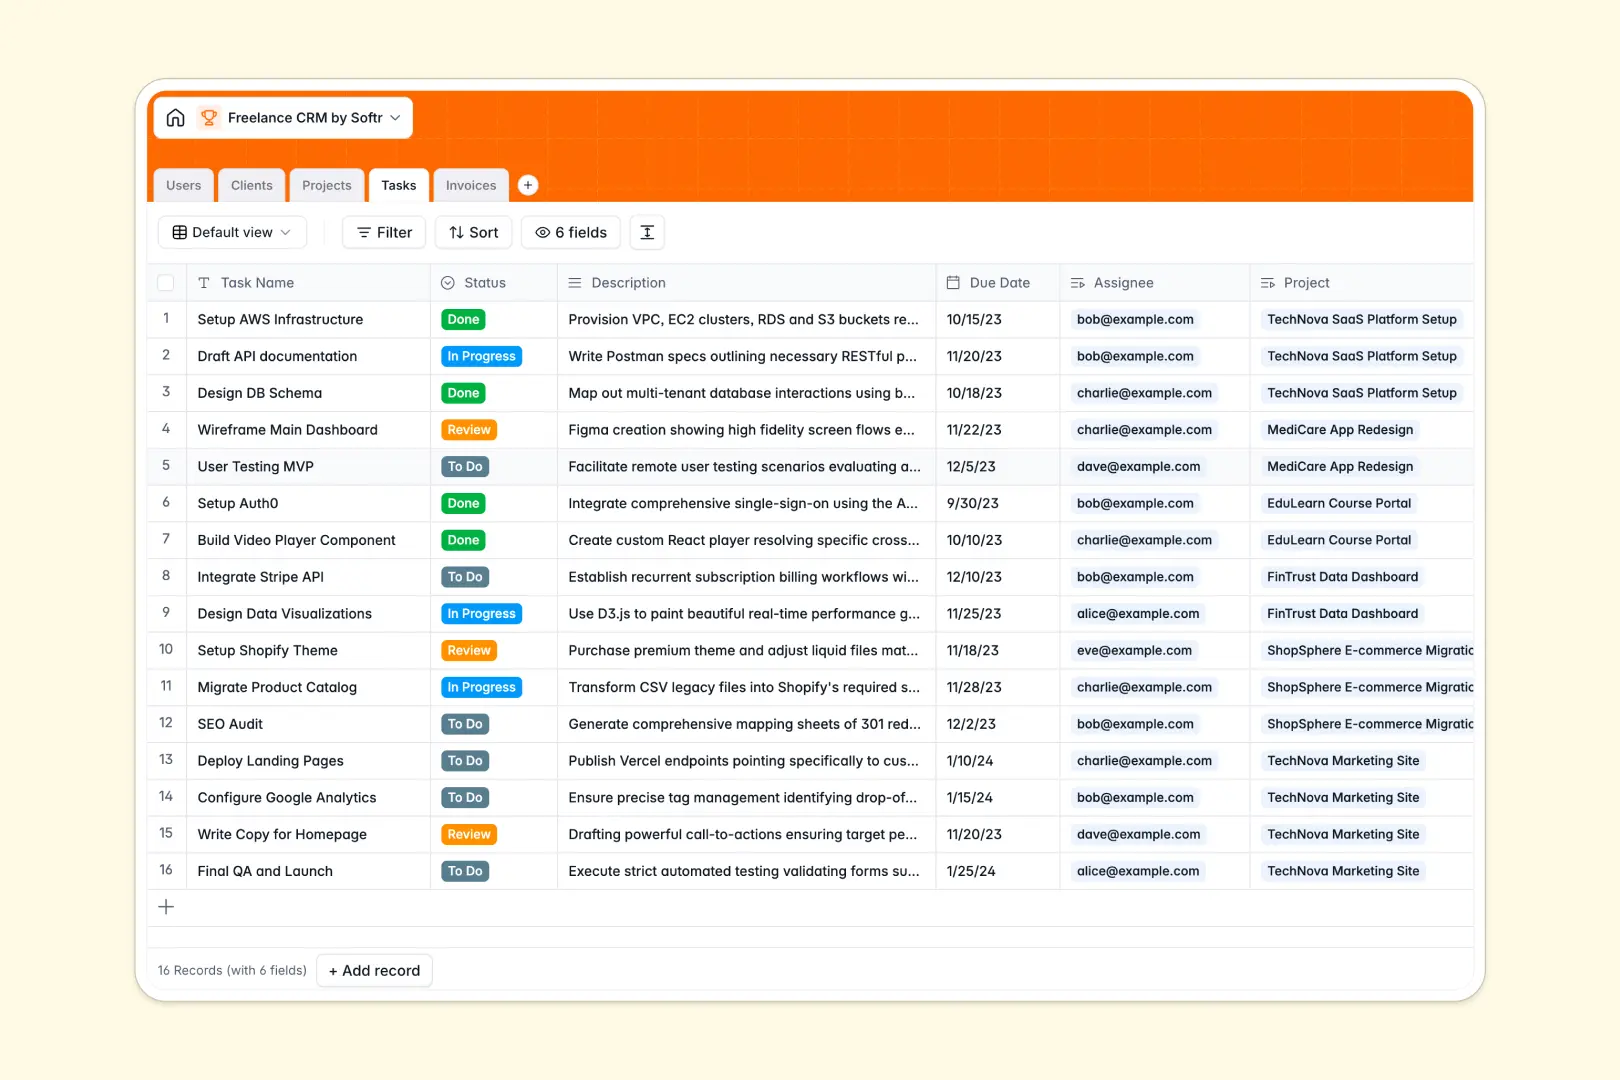
Task: Select the checkbox on the SEO Audit row
Action: (166, 723)
